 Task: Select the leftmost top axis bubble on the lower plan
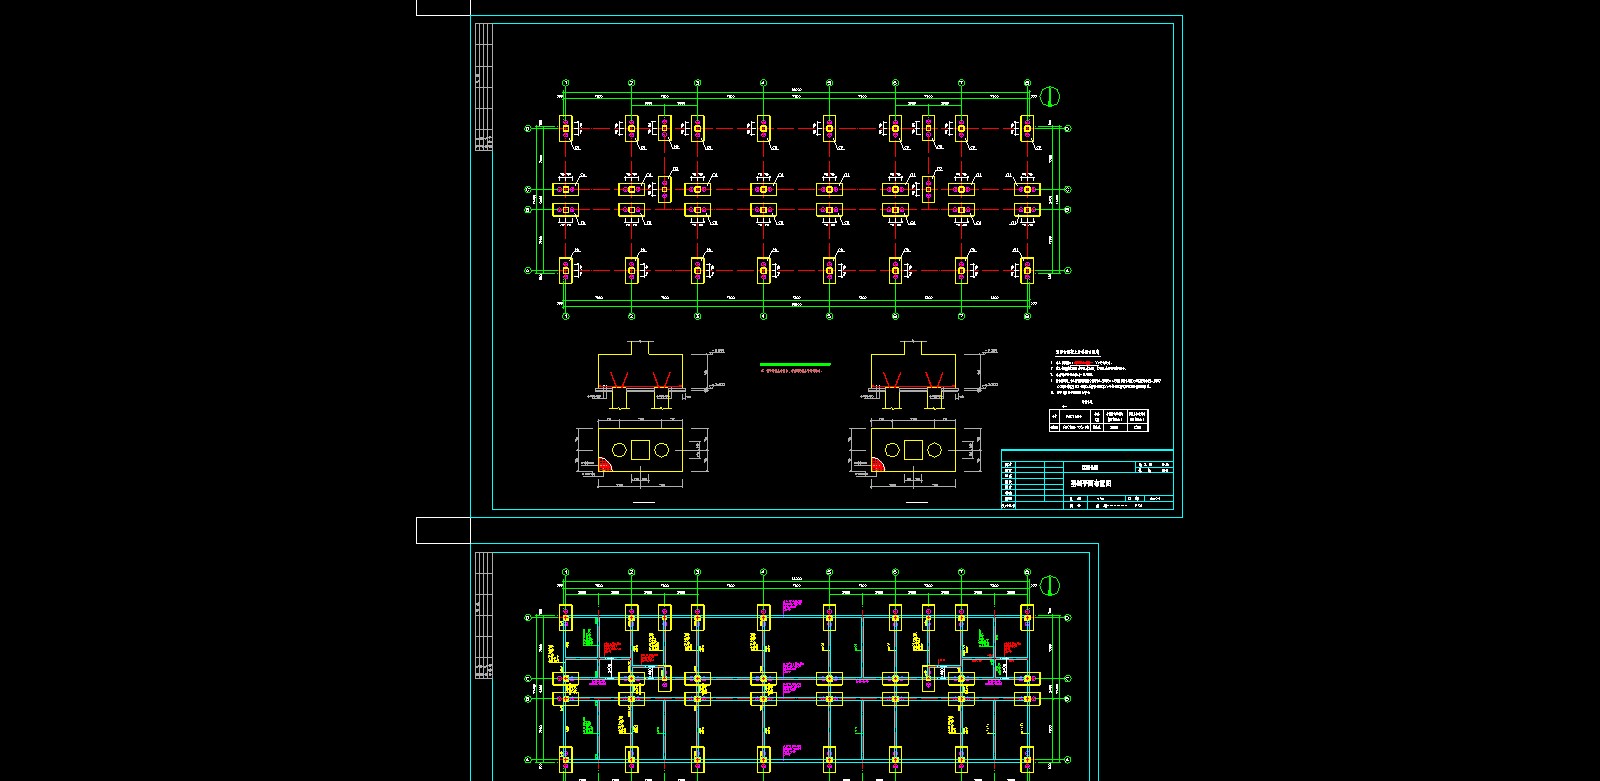tap(565, 572)
